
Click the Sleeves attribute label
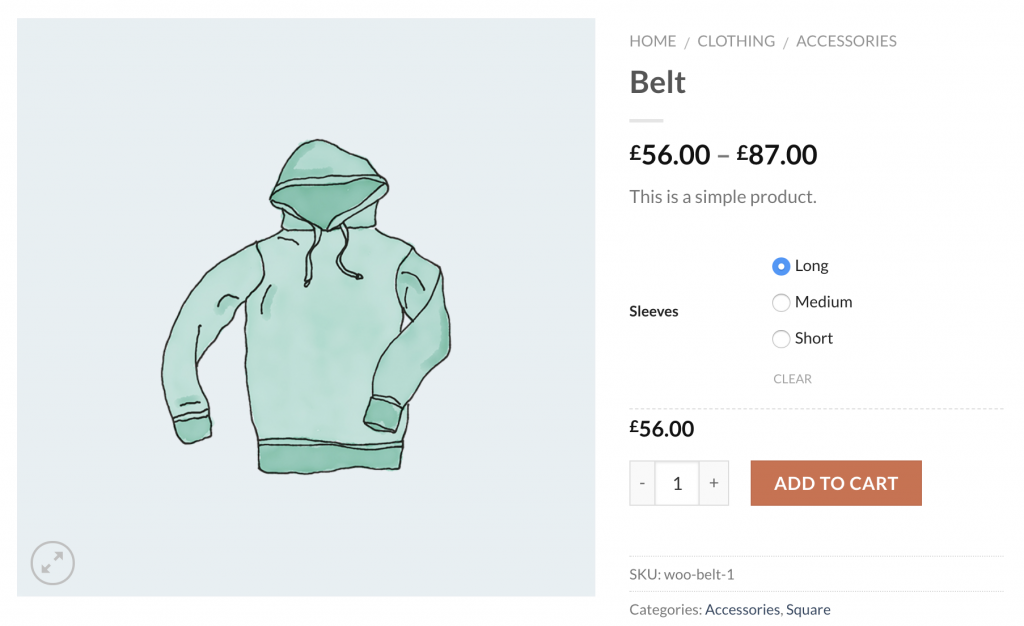point(654,311)
